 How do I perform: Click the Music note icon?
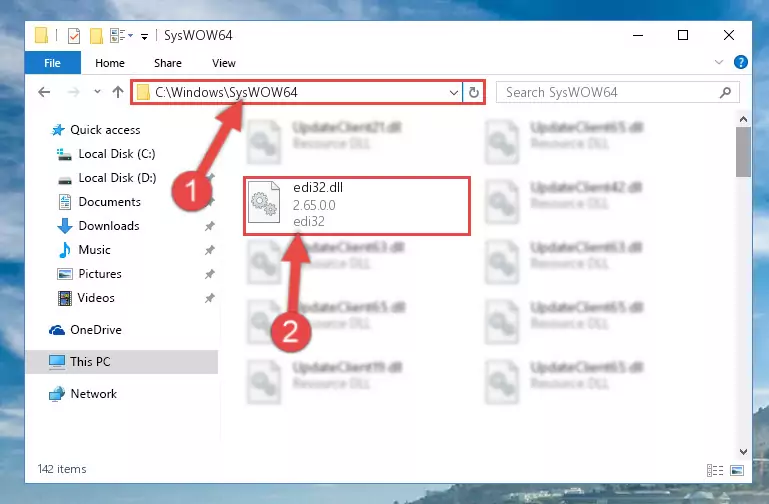64,250
